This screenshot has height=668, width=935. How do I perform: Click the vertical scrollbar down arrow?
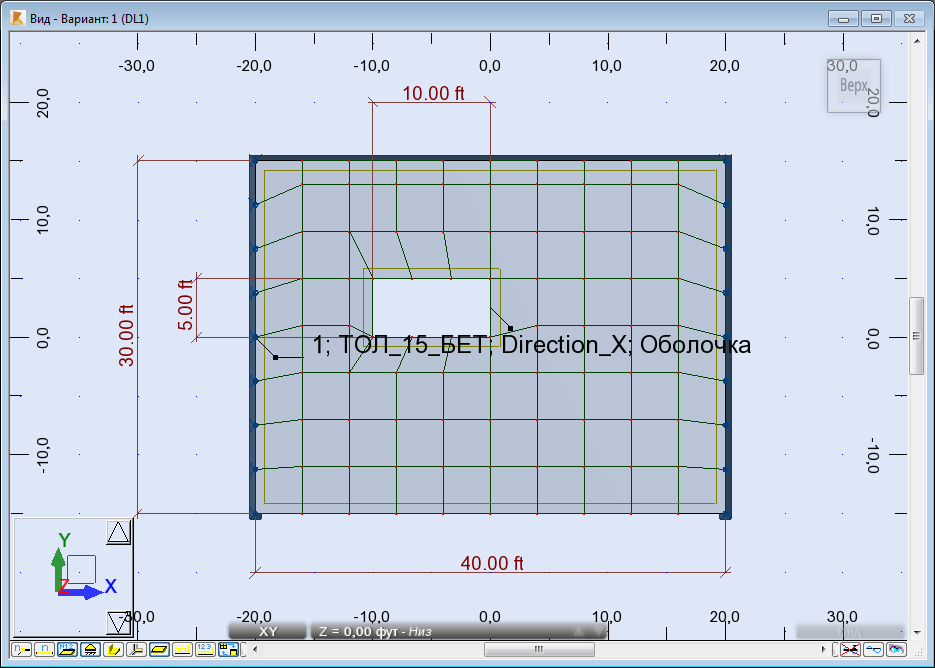point(917,632)
